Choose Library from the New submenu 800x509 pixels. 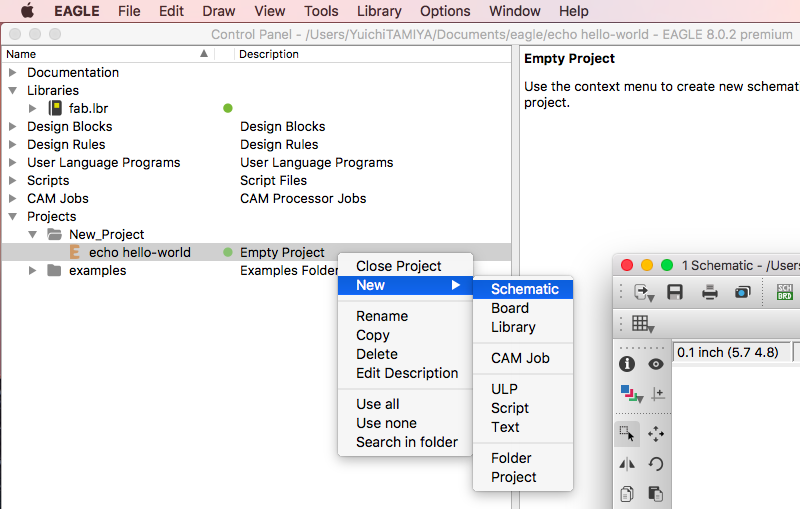[523, 327]
